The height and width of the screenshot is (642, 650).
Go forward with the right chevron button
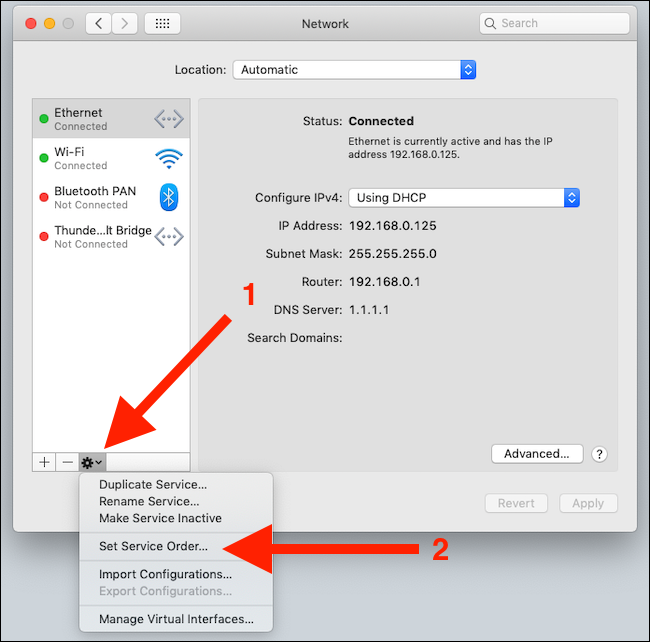pyautogui.click(x=124, y=24)
